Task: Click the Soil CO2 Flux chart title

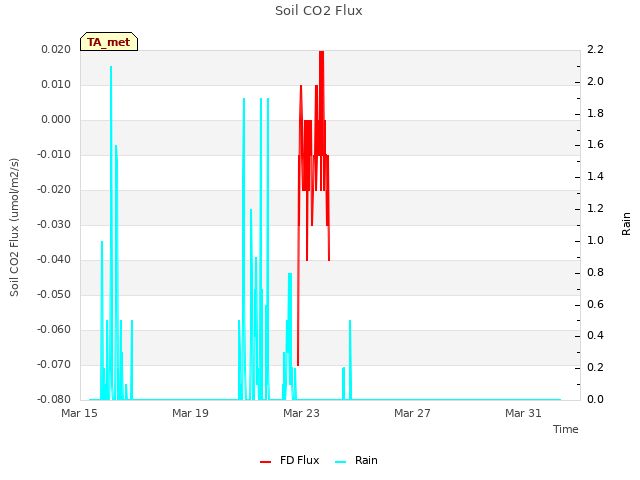Action: click(319, 11)
